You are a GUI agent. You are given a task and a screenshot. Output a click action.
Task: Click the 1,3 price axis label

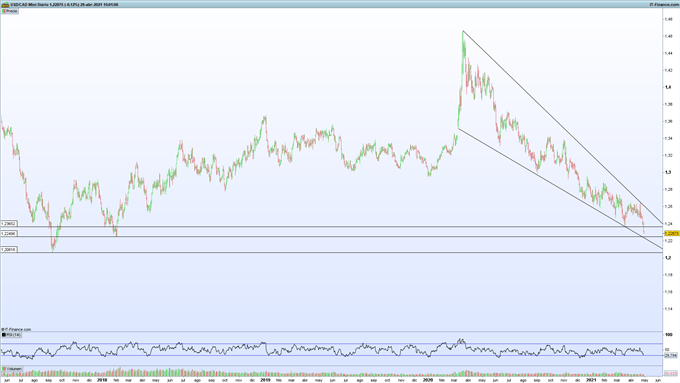tap(668, 172)
